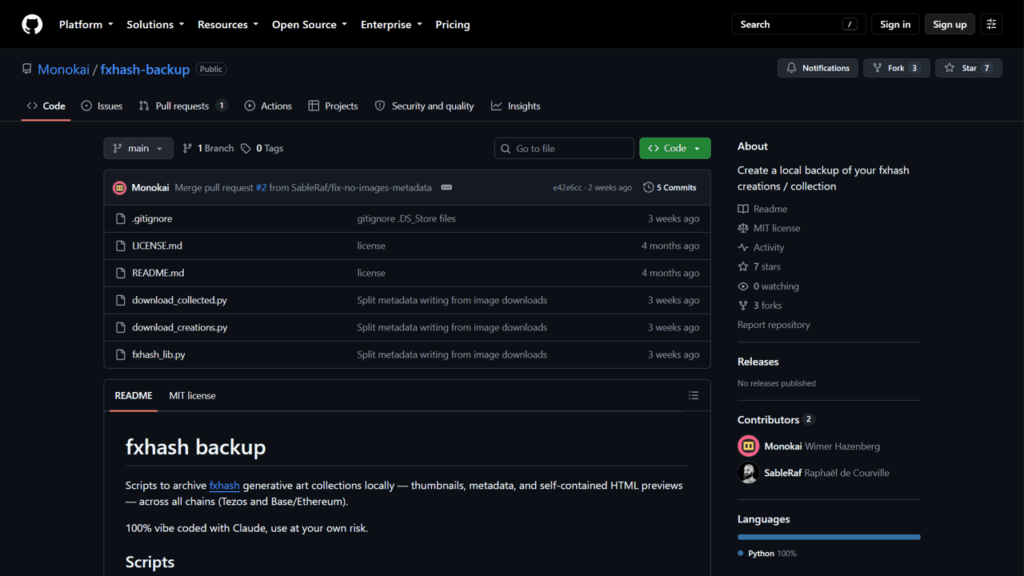The height and width of the screenshot is (576, 1024).
Task: View the 0 Tags link
Action: pos(262,148)
